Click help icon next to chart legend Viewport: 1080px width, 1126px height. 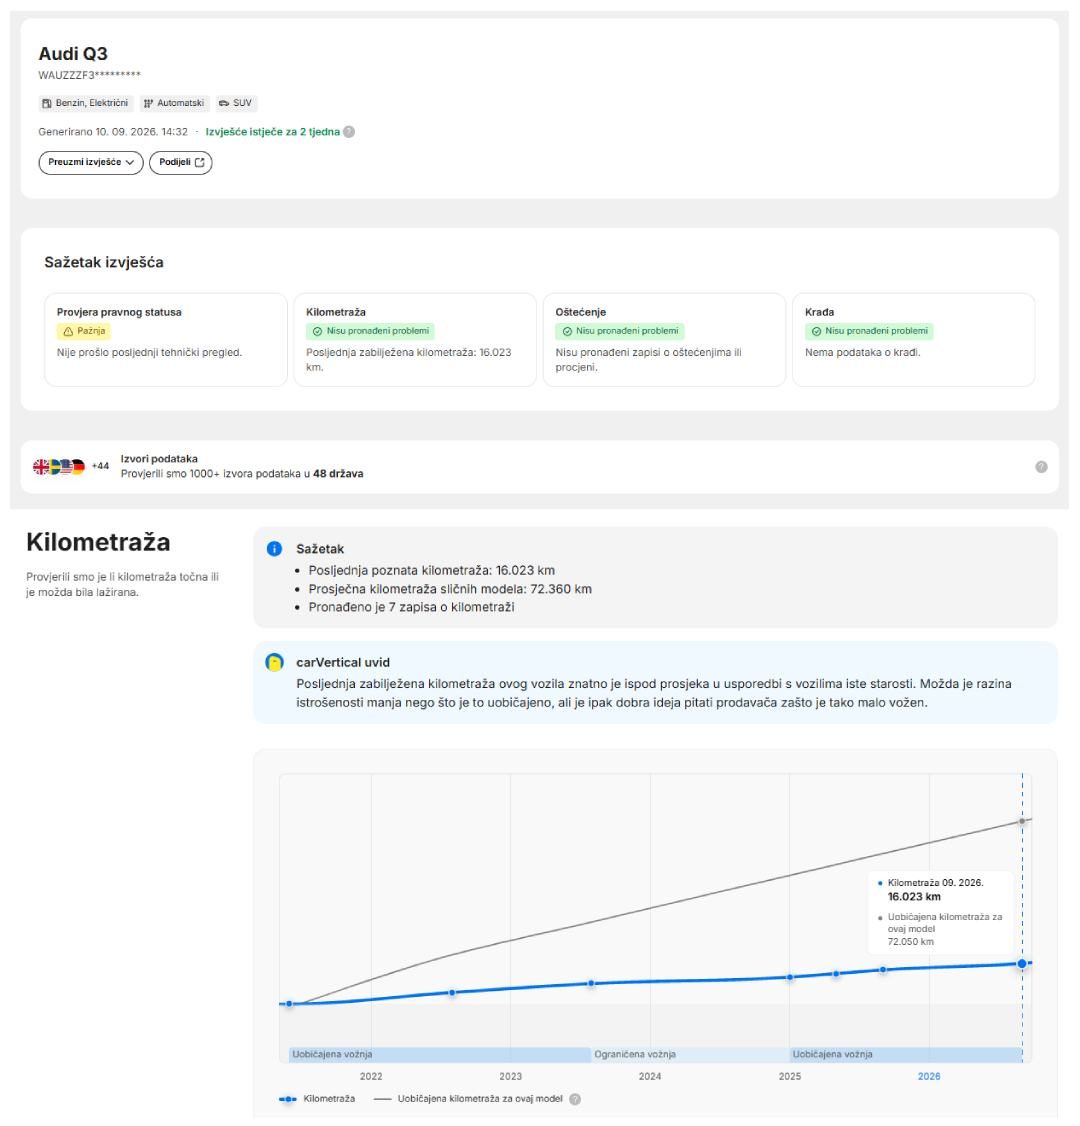575,1099
